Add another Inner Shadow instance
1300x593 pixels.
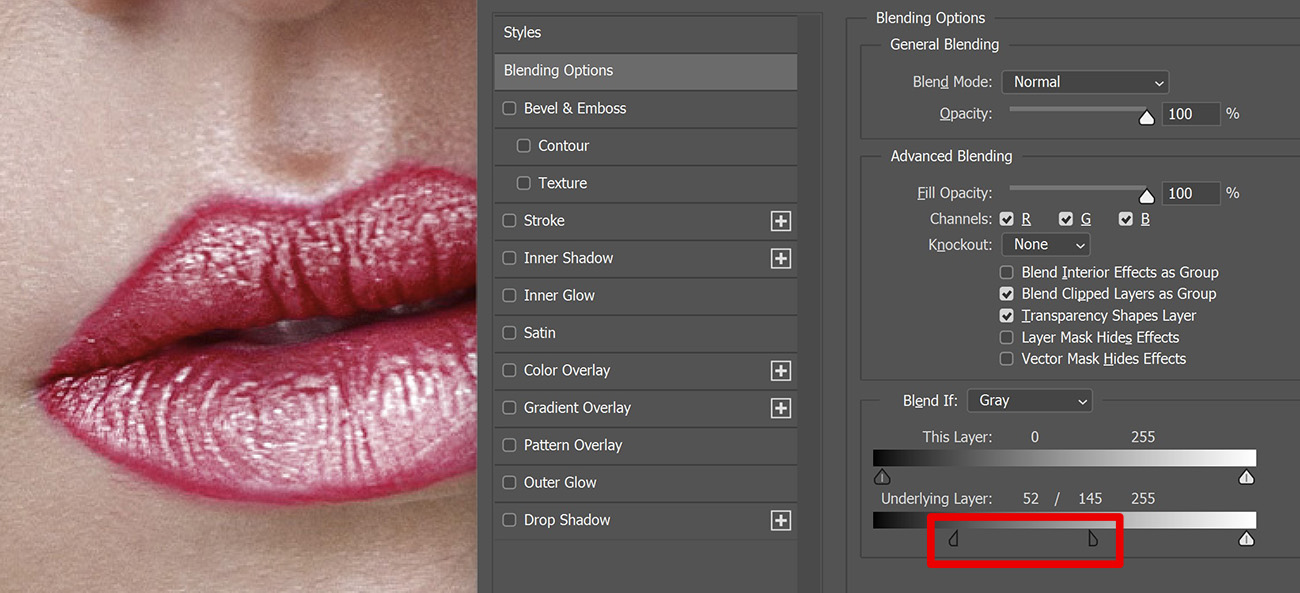[780, 257]
